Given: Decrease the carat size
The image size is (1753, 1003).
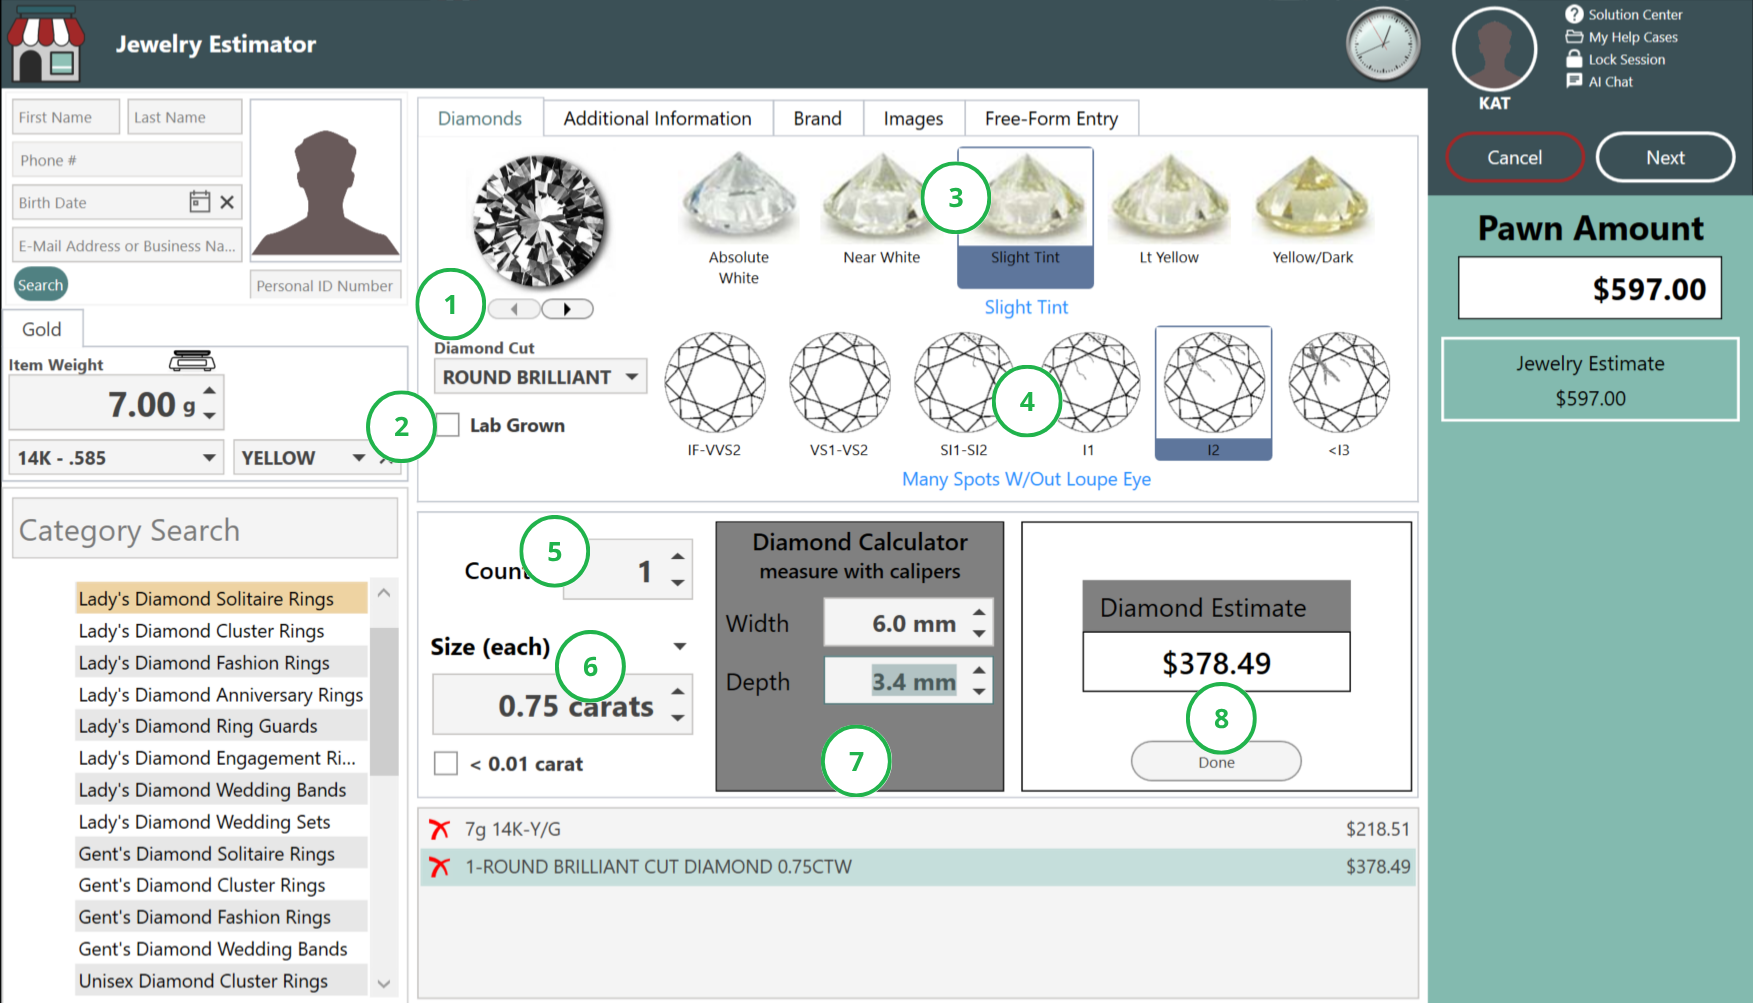Looking at the screenshot, I should [678, 718].
